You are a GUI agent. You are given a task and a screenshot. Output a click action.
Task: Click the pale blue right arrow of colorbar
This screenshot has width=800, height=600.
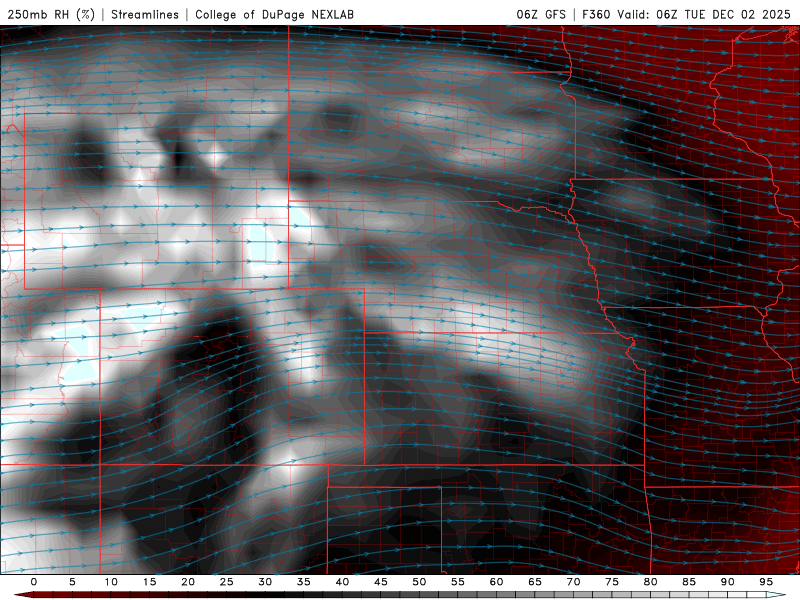pyautogui.click(x=777, y=595)
